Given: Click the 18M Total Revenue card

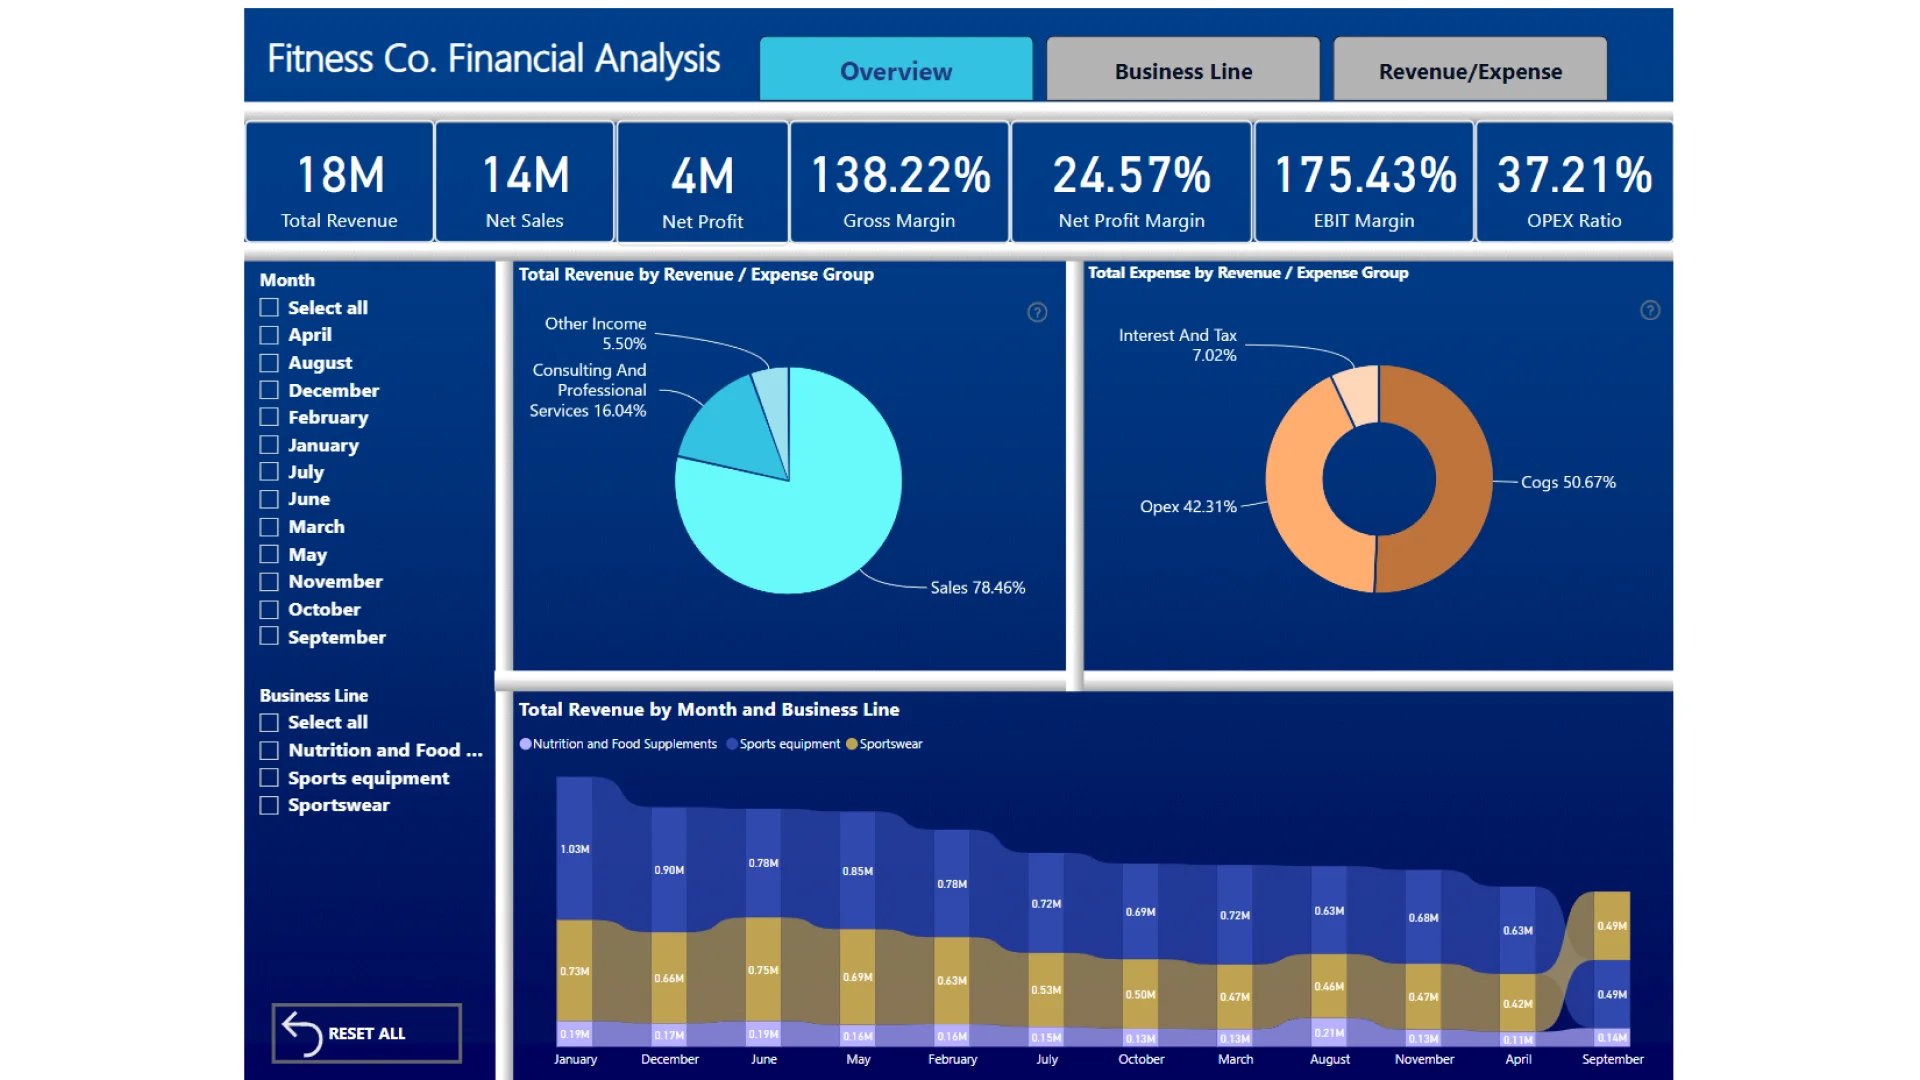Looking at the screenshot, I should click(339, 182).
